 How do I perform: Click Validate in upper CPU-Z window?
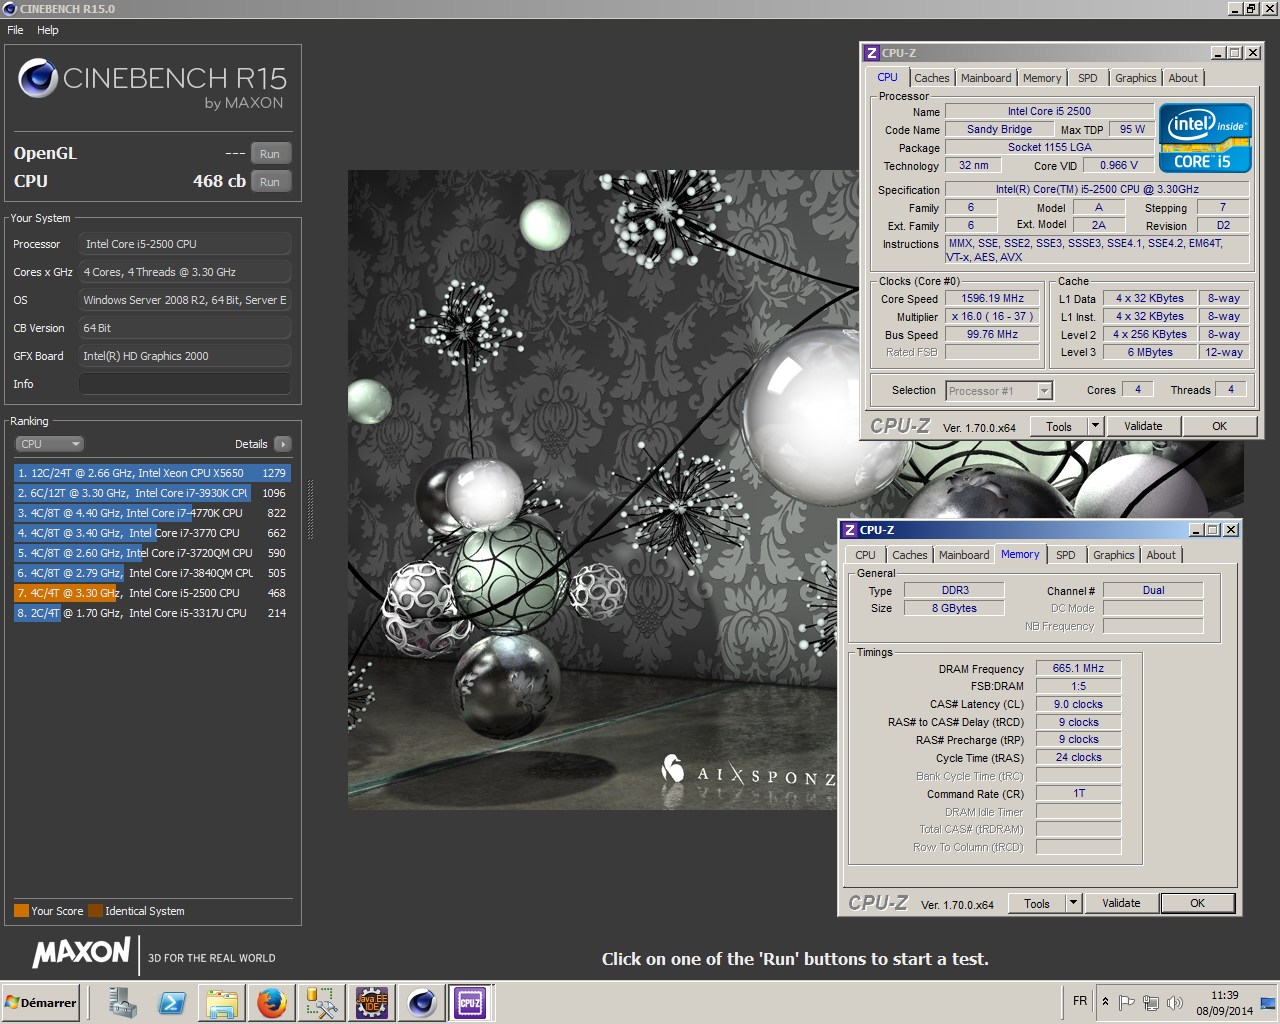point(1143,426)
